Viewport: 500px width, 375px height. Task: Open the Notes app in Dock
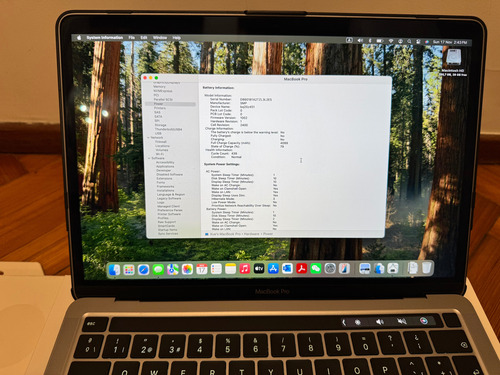(230, 269)
